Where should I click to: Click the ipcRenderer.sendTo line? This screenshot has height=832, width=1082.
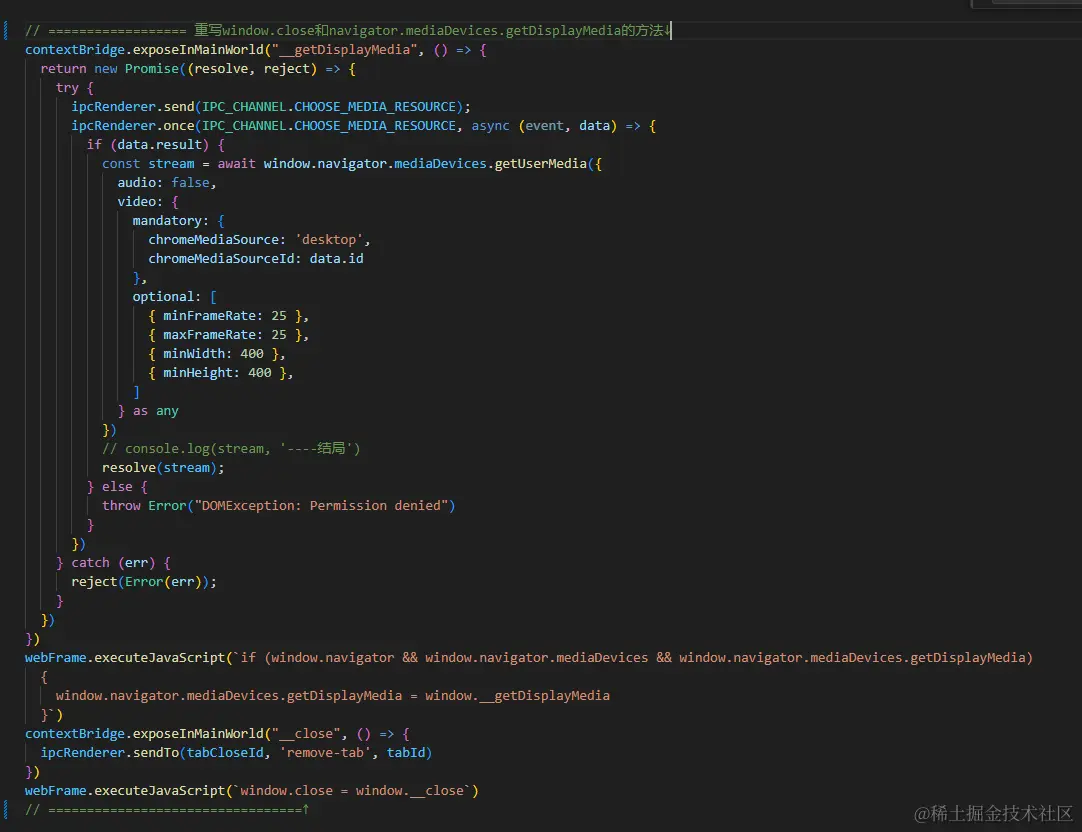tap(236, 753)
